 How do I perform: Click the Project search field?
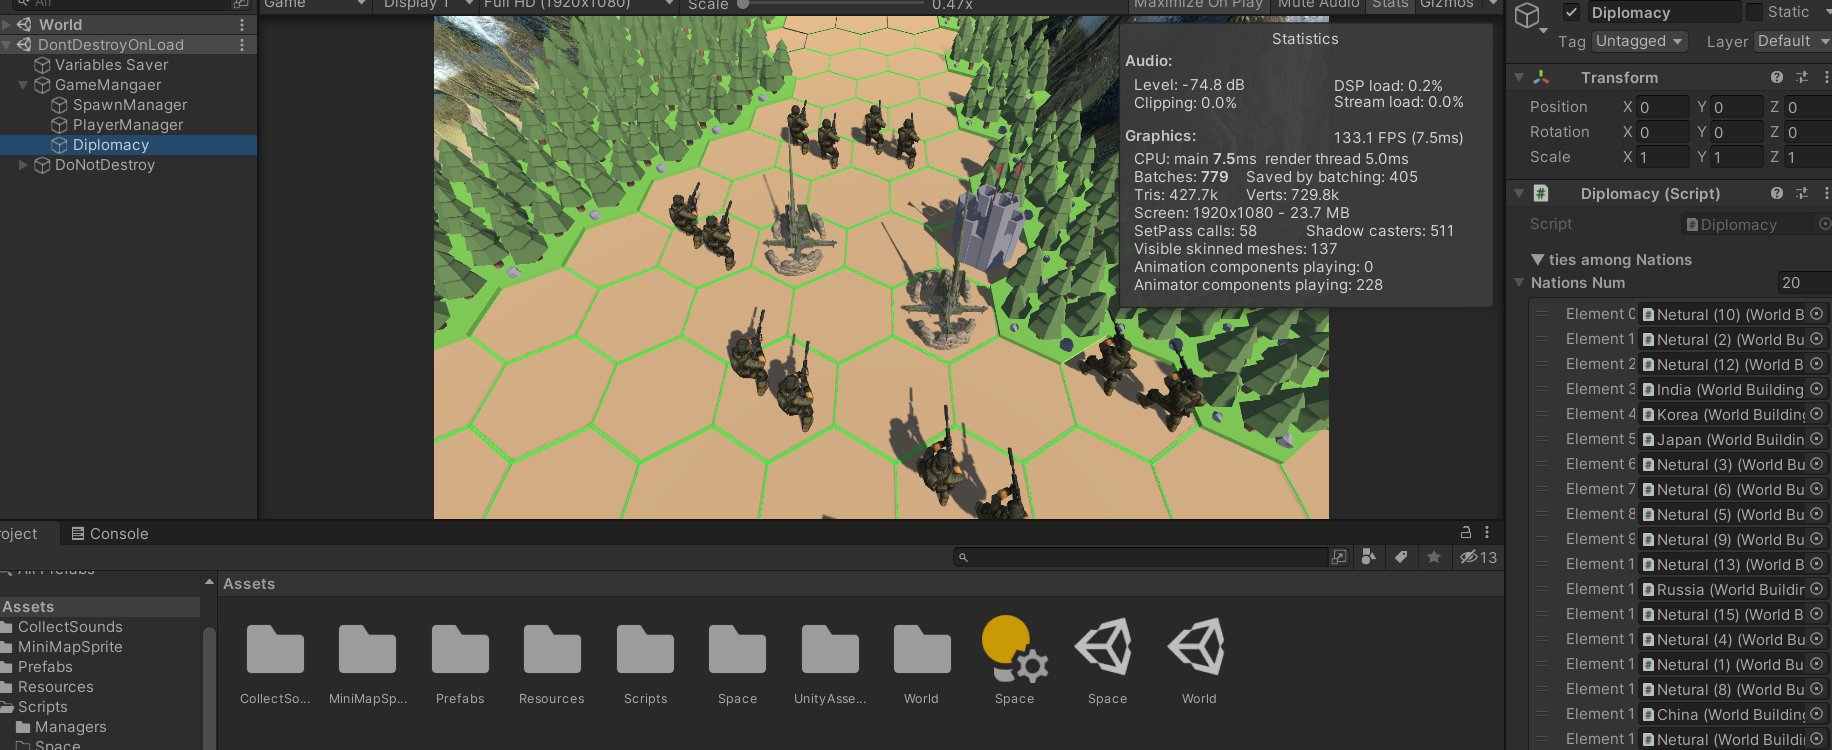(x=1140, y=557)
